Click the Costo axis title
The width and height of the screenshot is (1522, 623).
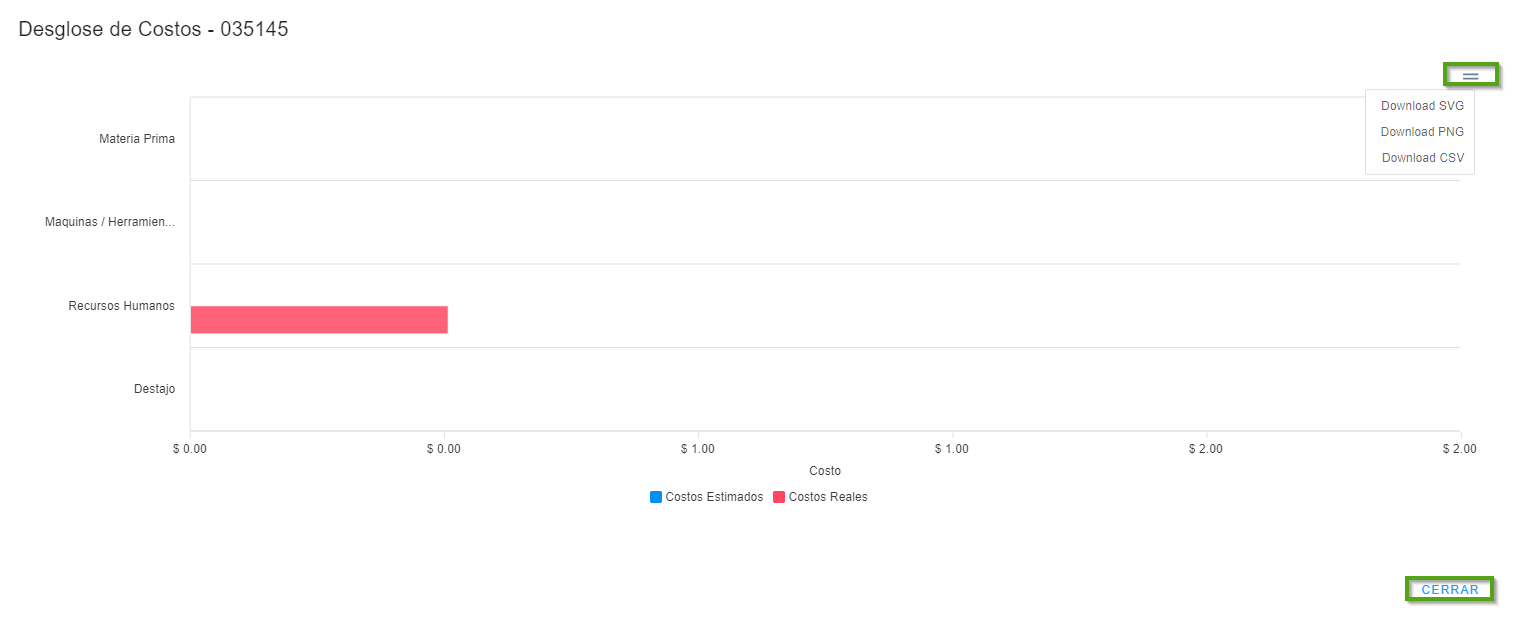[825, 471]
